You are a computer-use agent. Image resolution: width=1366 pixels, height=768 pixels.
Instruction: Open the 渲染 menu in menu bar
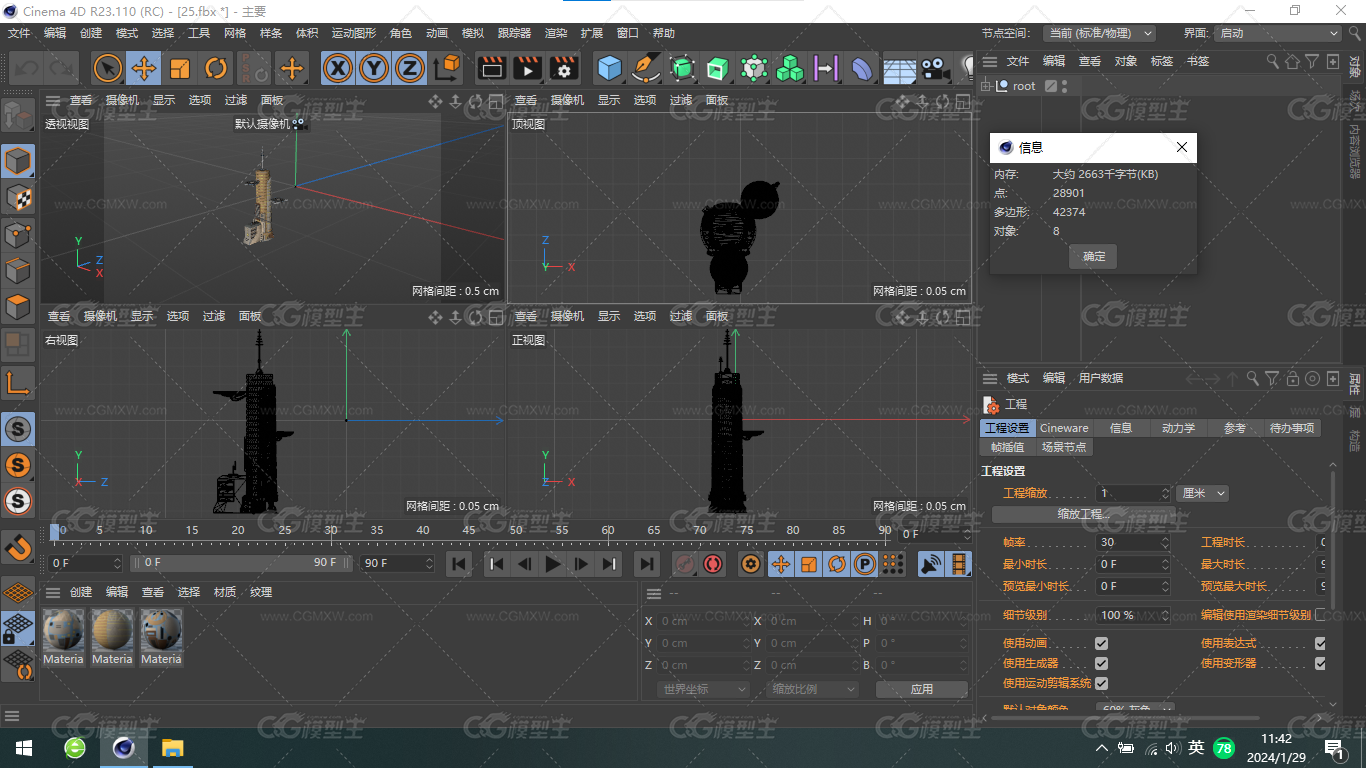coord(556,33)
